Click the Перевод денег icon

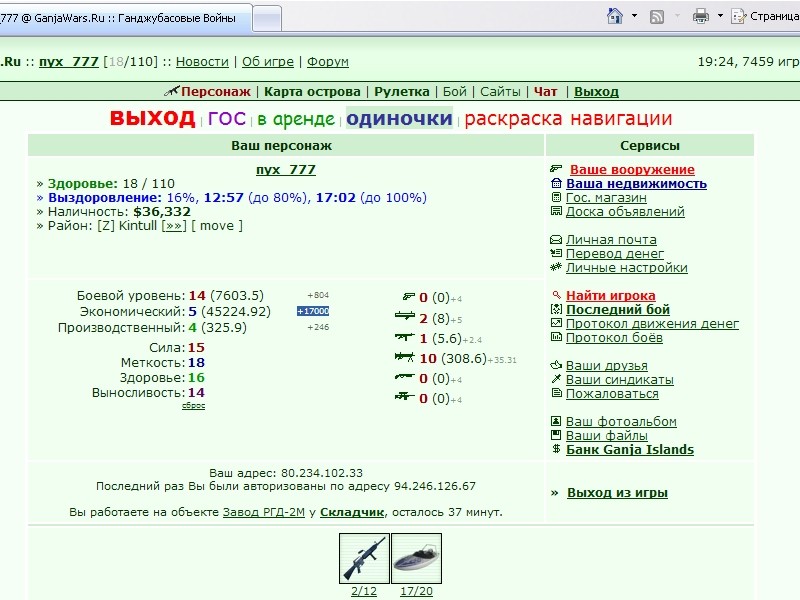556,253
